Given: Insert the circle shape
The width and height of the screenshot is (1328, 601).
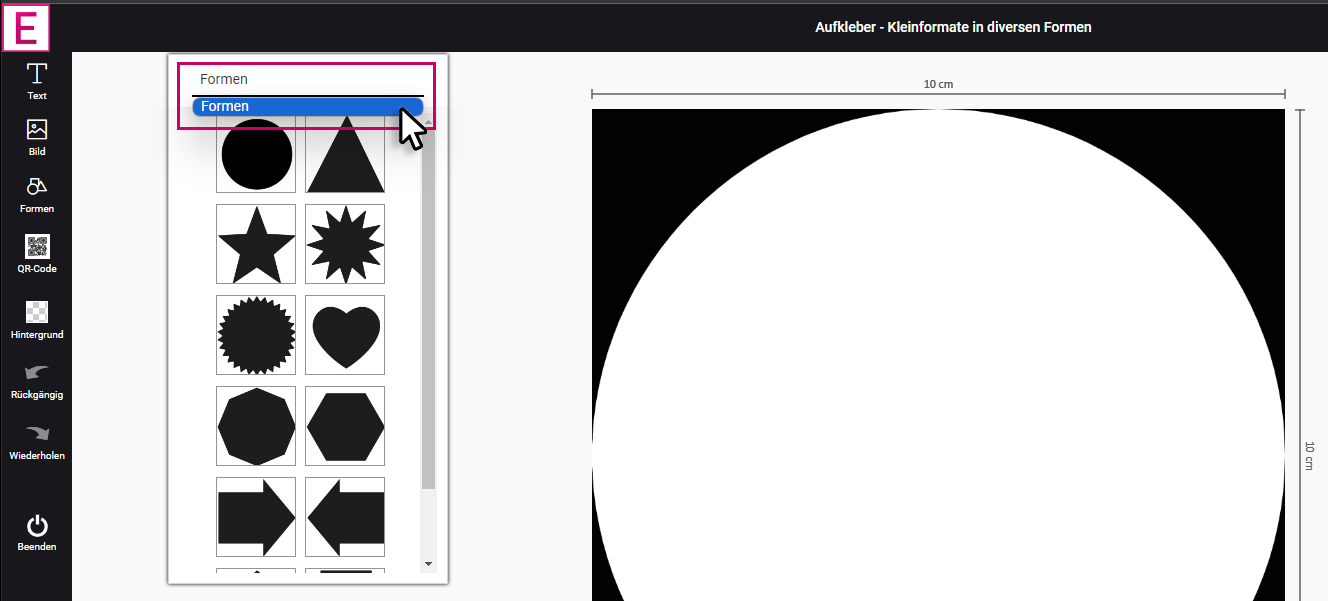Looking at the screenshot, I should 256,154.
